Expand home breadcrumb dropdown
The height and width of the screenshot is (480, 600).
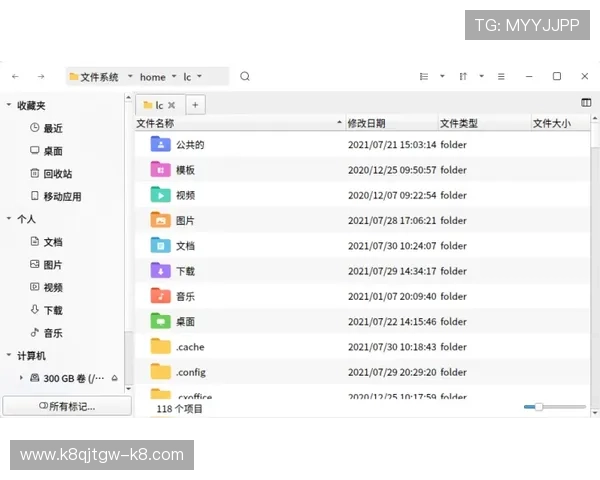(174, 76)
